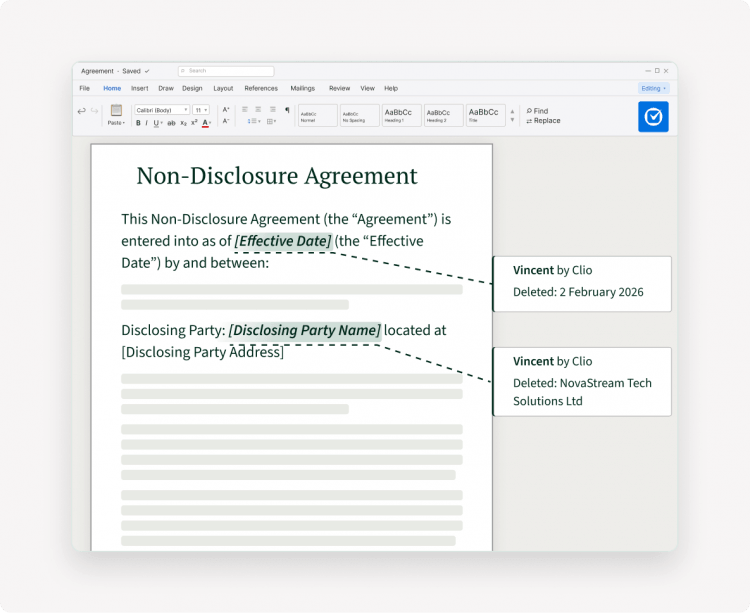Open the Help tab

click(391, 88)
